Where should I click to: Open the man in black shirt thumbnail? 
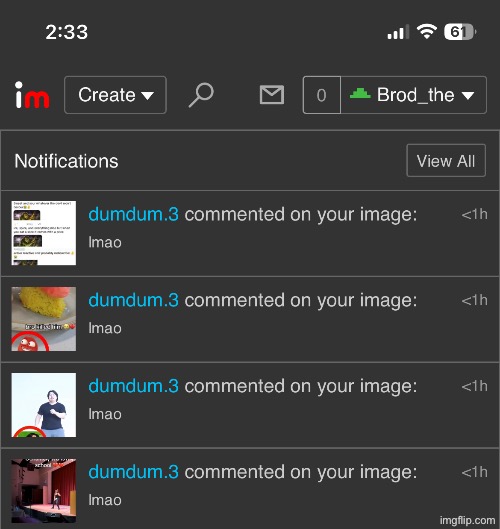[44, 405]
